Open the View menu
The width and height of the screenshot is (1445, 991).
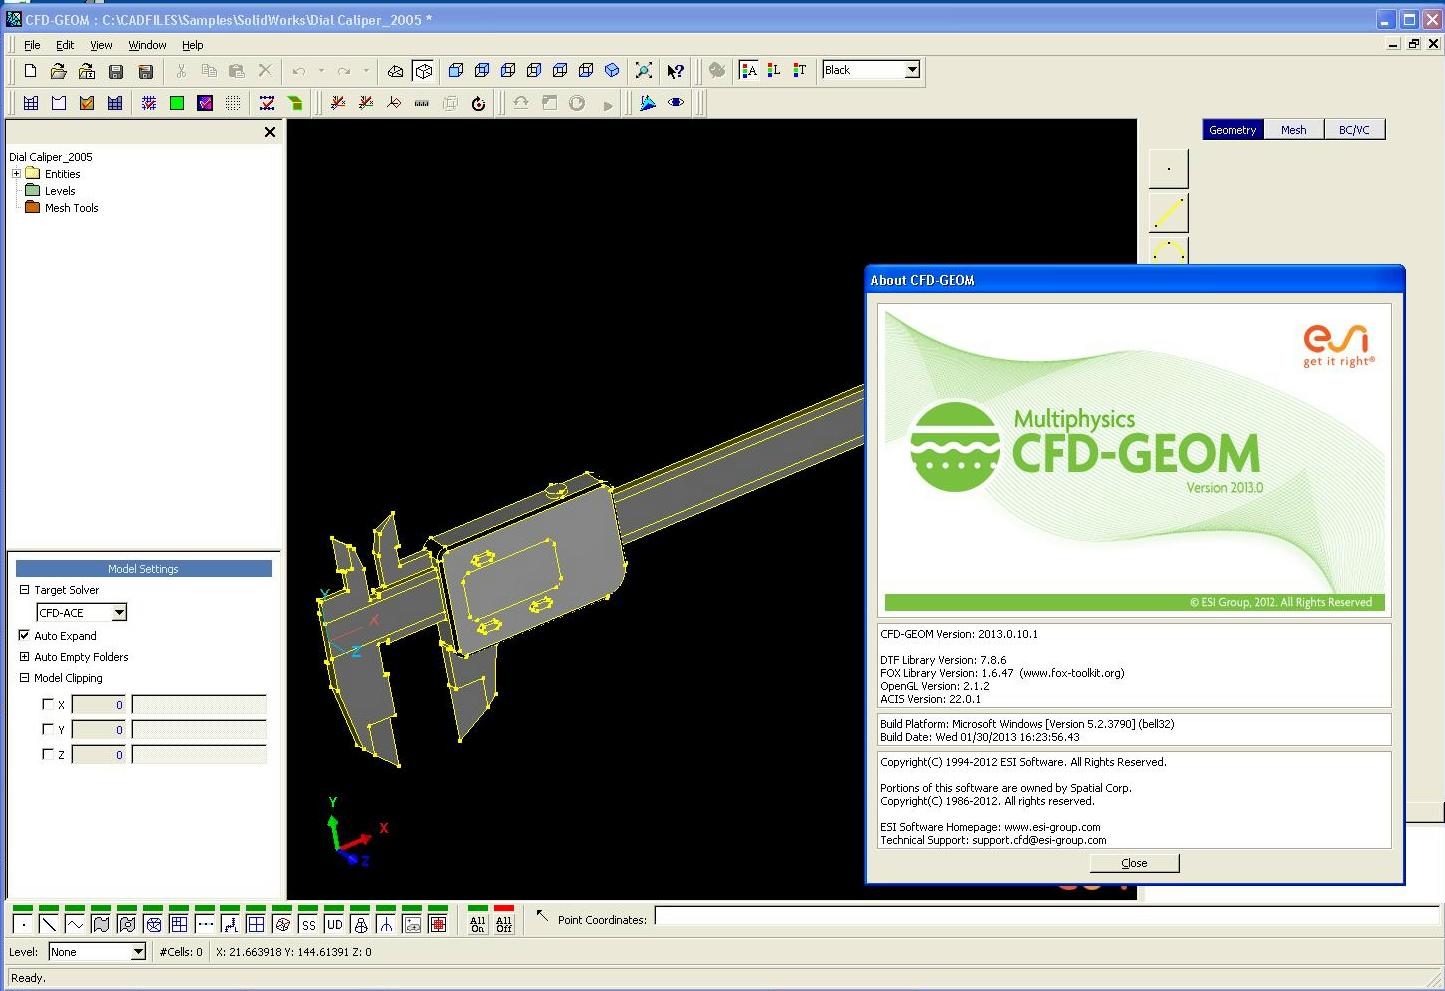point(101,45)
